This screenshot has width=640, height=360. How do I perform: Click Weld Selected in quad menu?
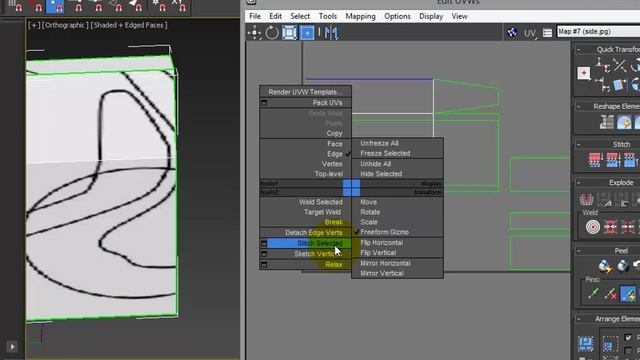click(x=320, y=202)
